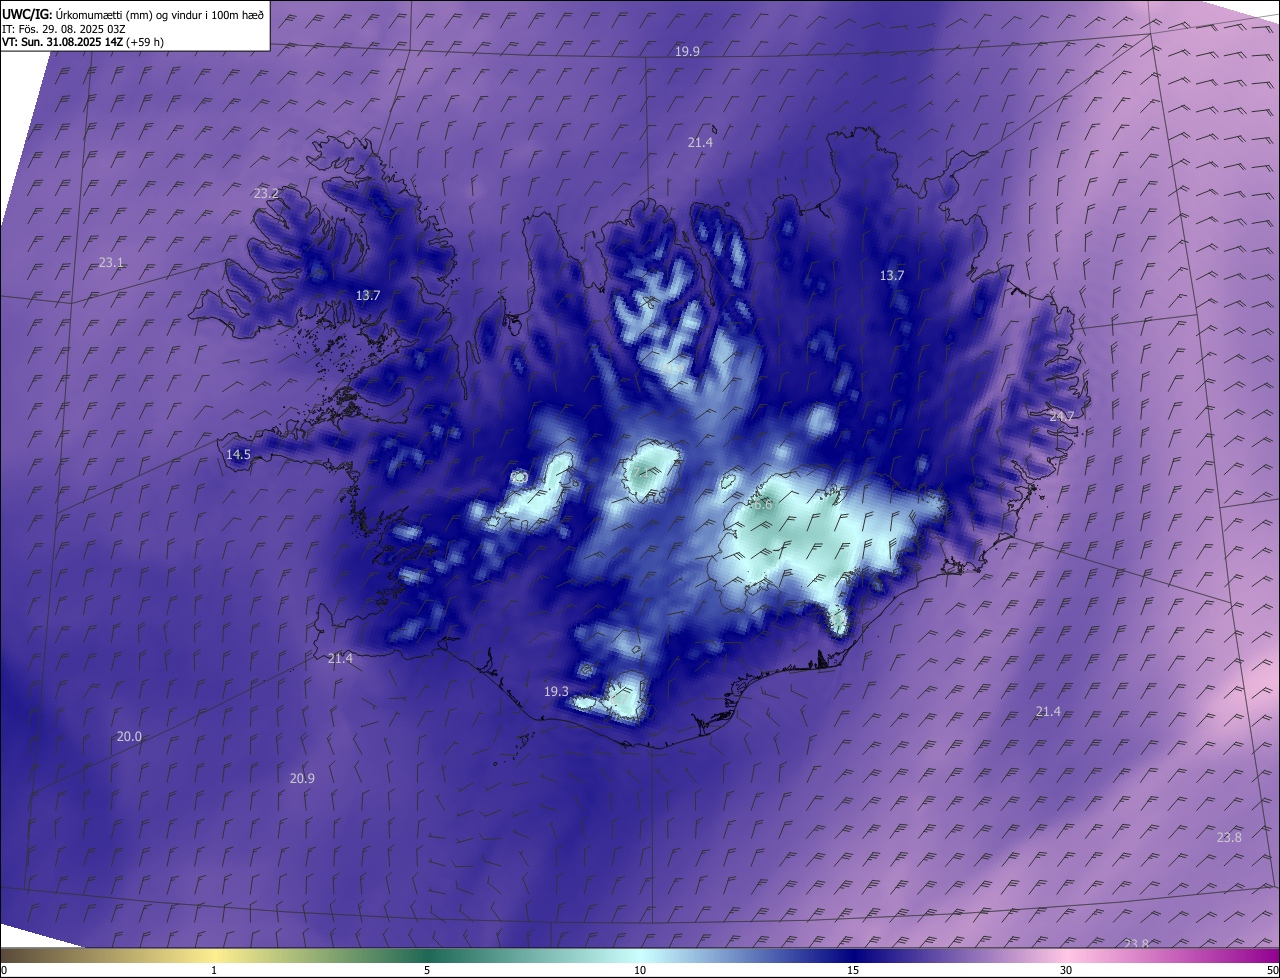The image size is (1280, 978).
Task: Click the 20.9 value label on the map
Action: 302,778
